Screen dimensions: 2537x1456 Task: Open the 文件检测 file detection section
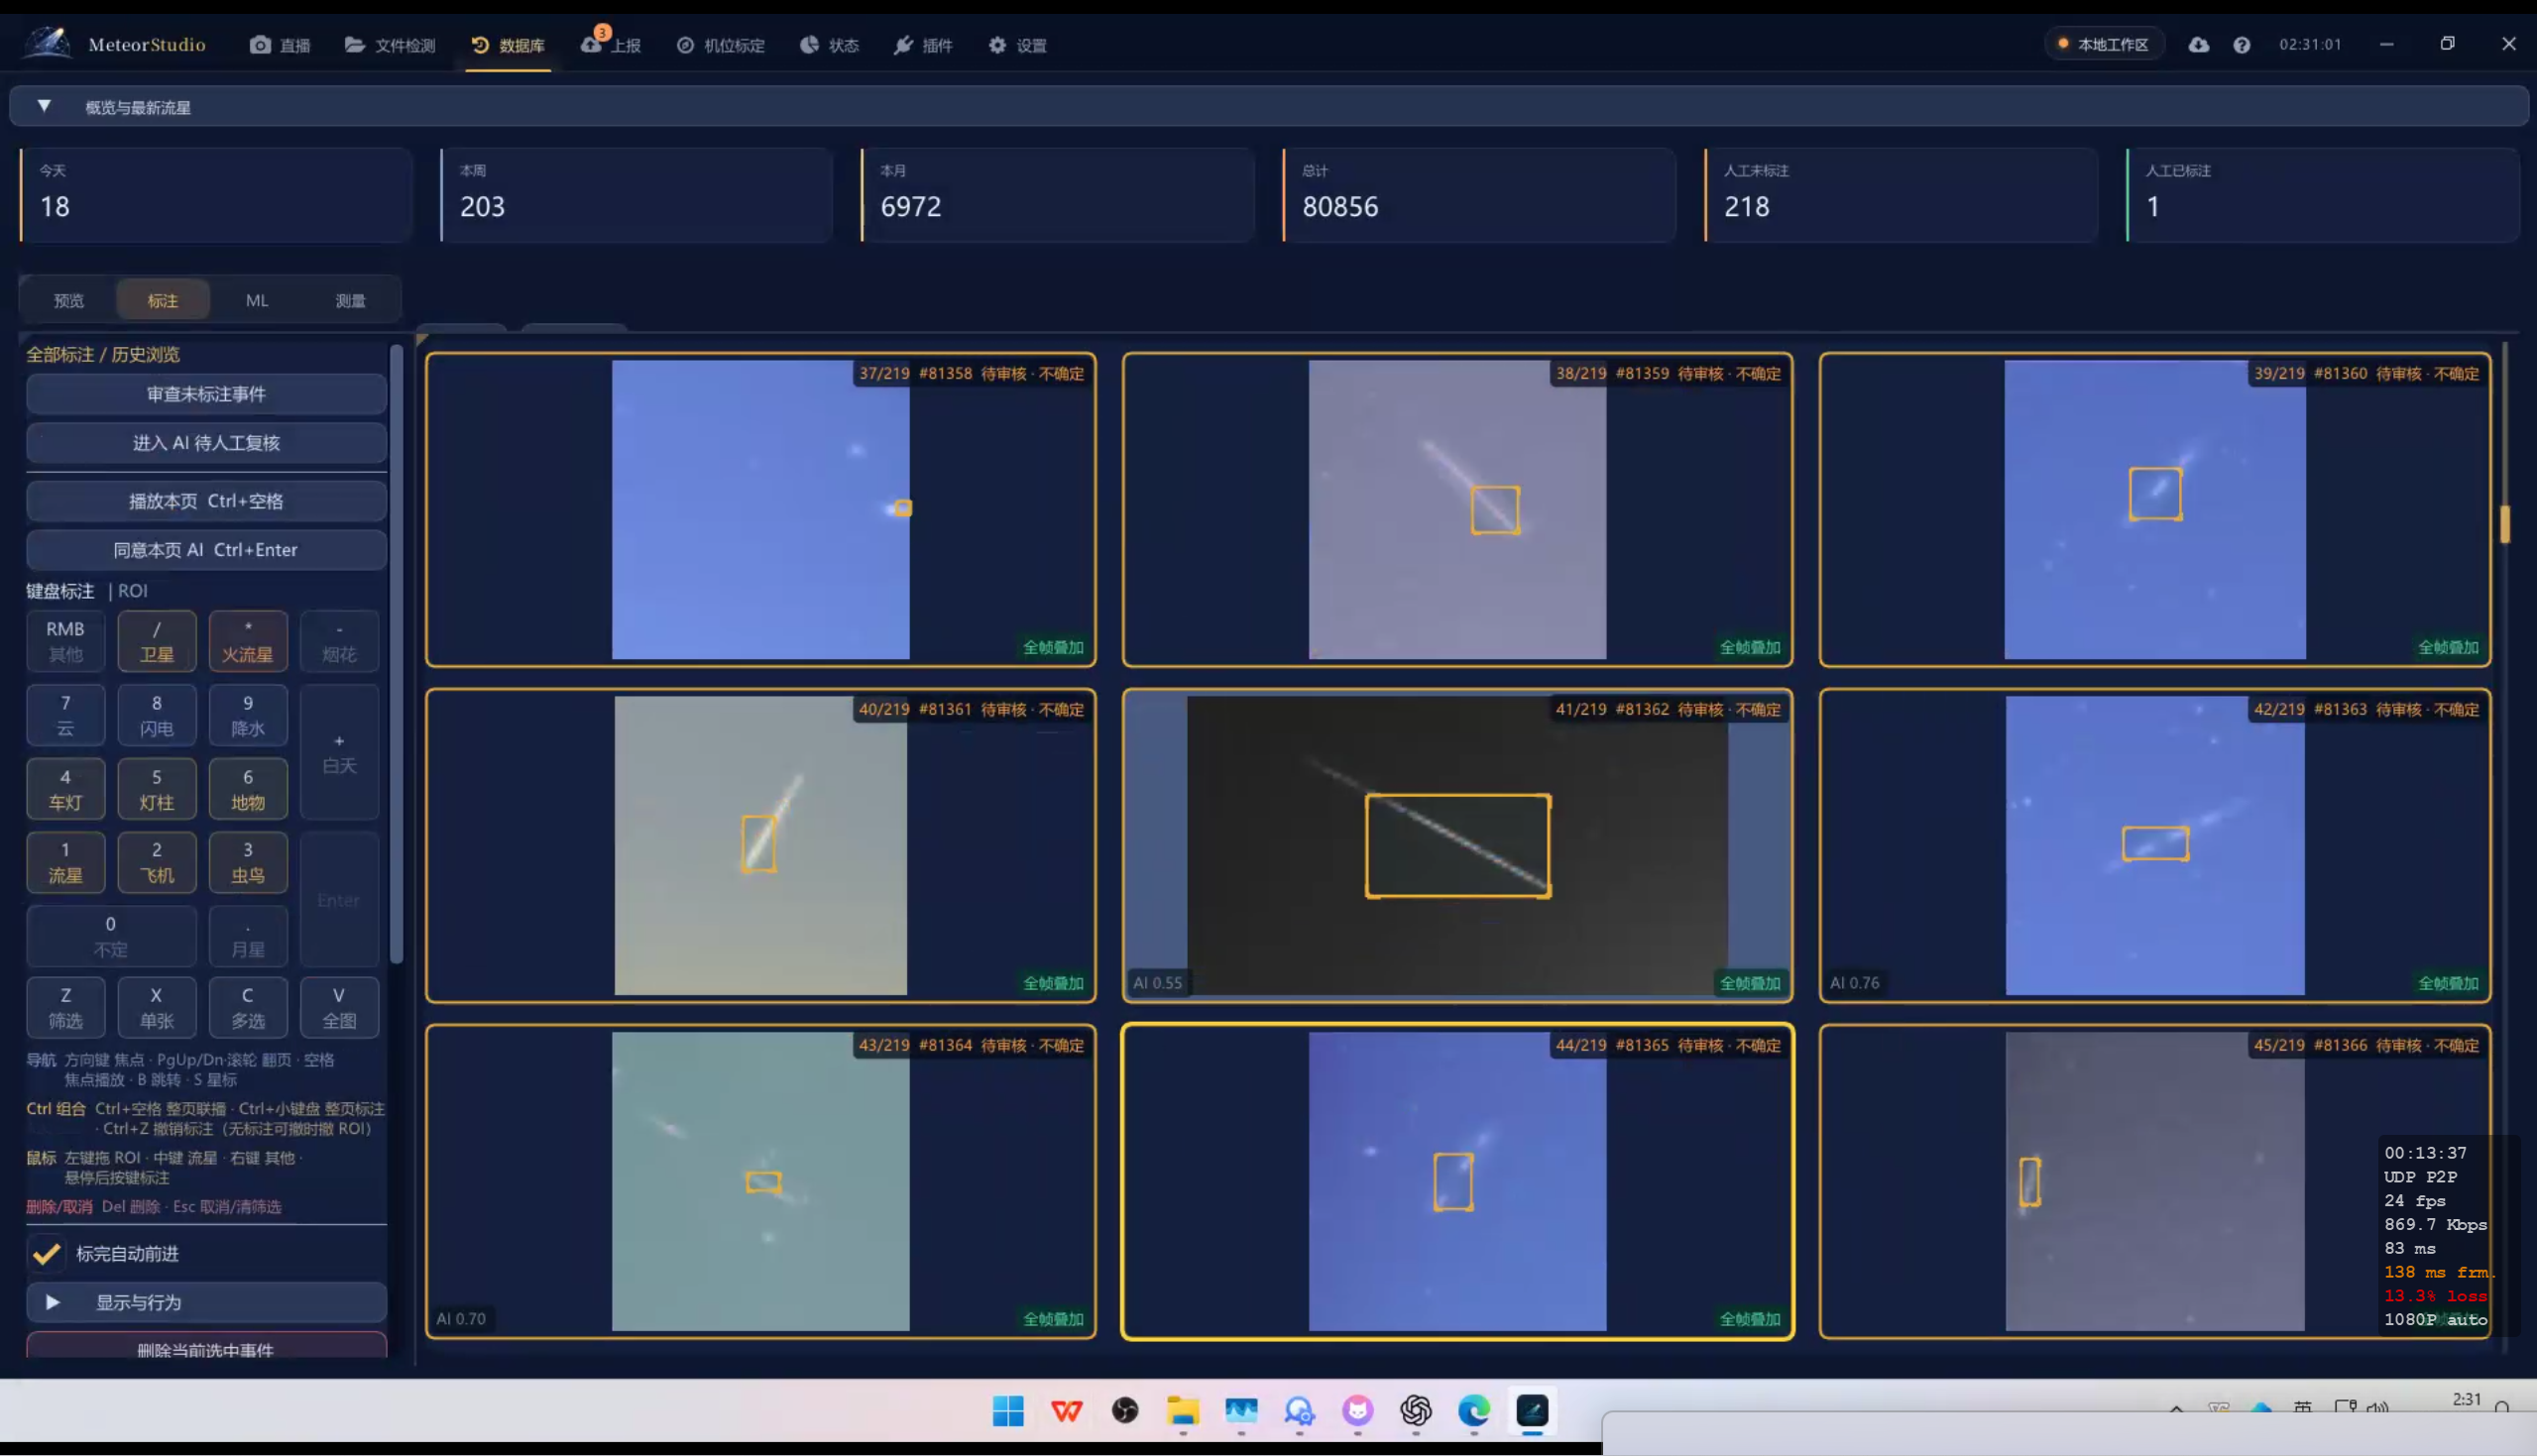click(390, 45)
